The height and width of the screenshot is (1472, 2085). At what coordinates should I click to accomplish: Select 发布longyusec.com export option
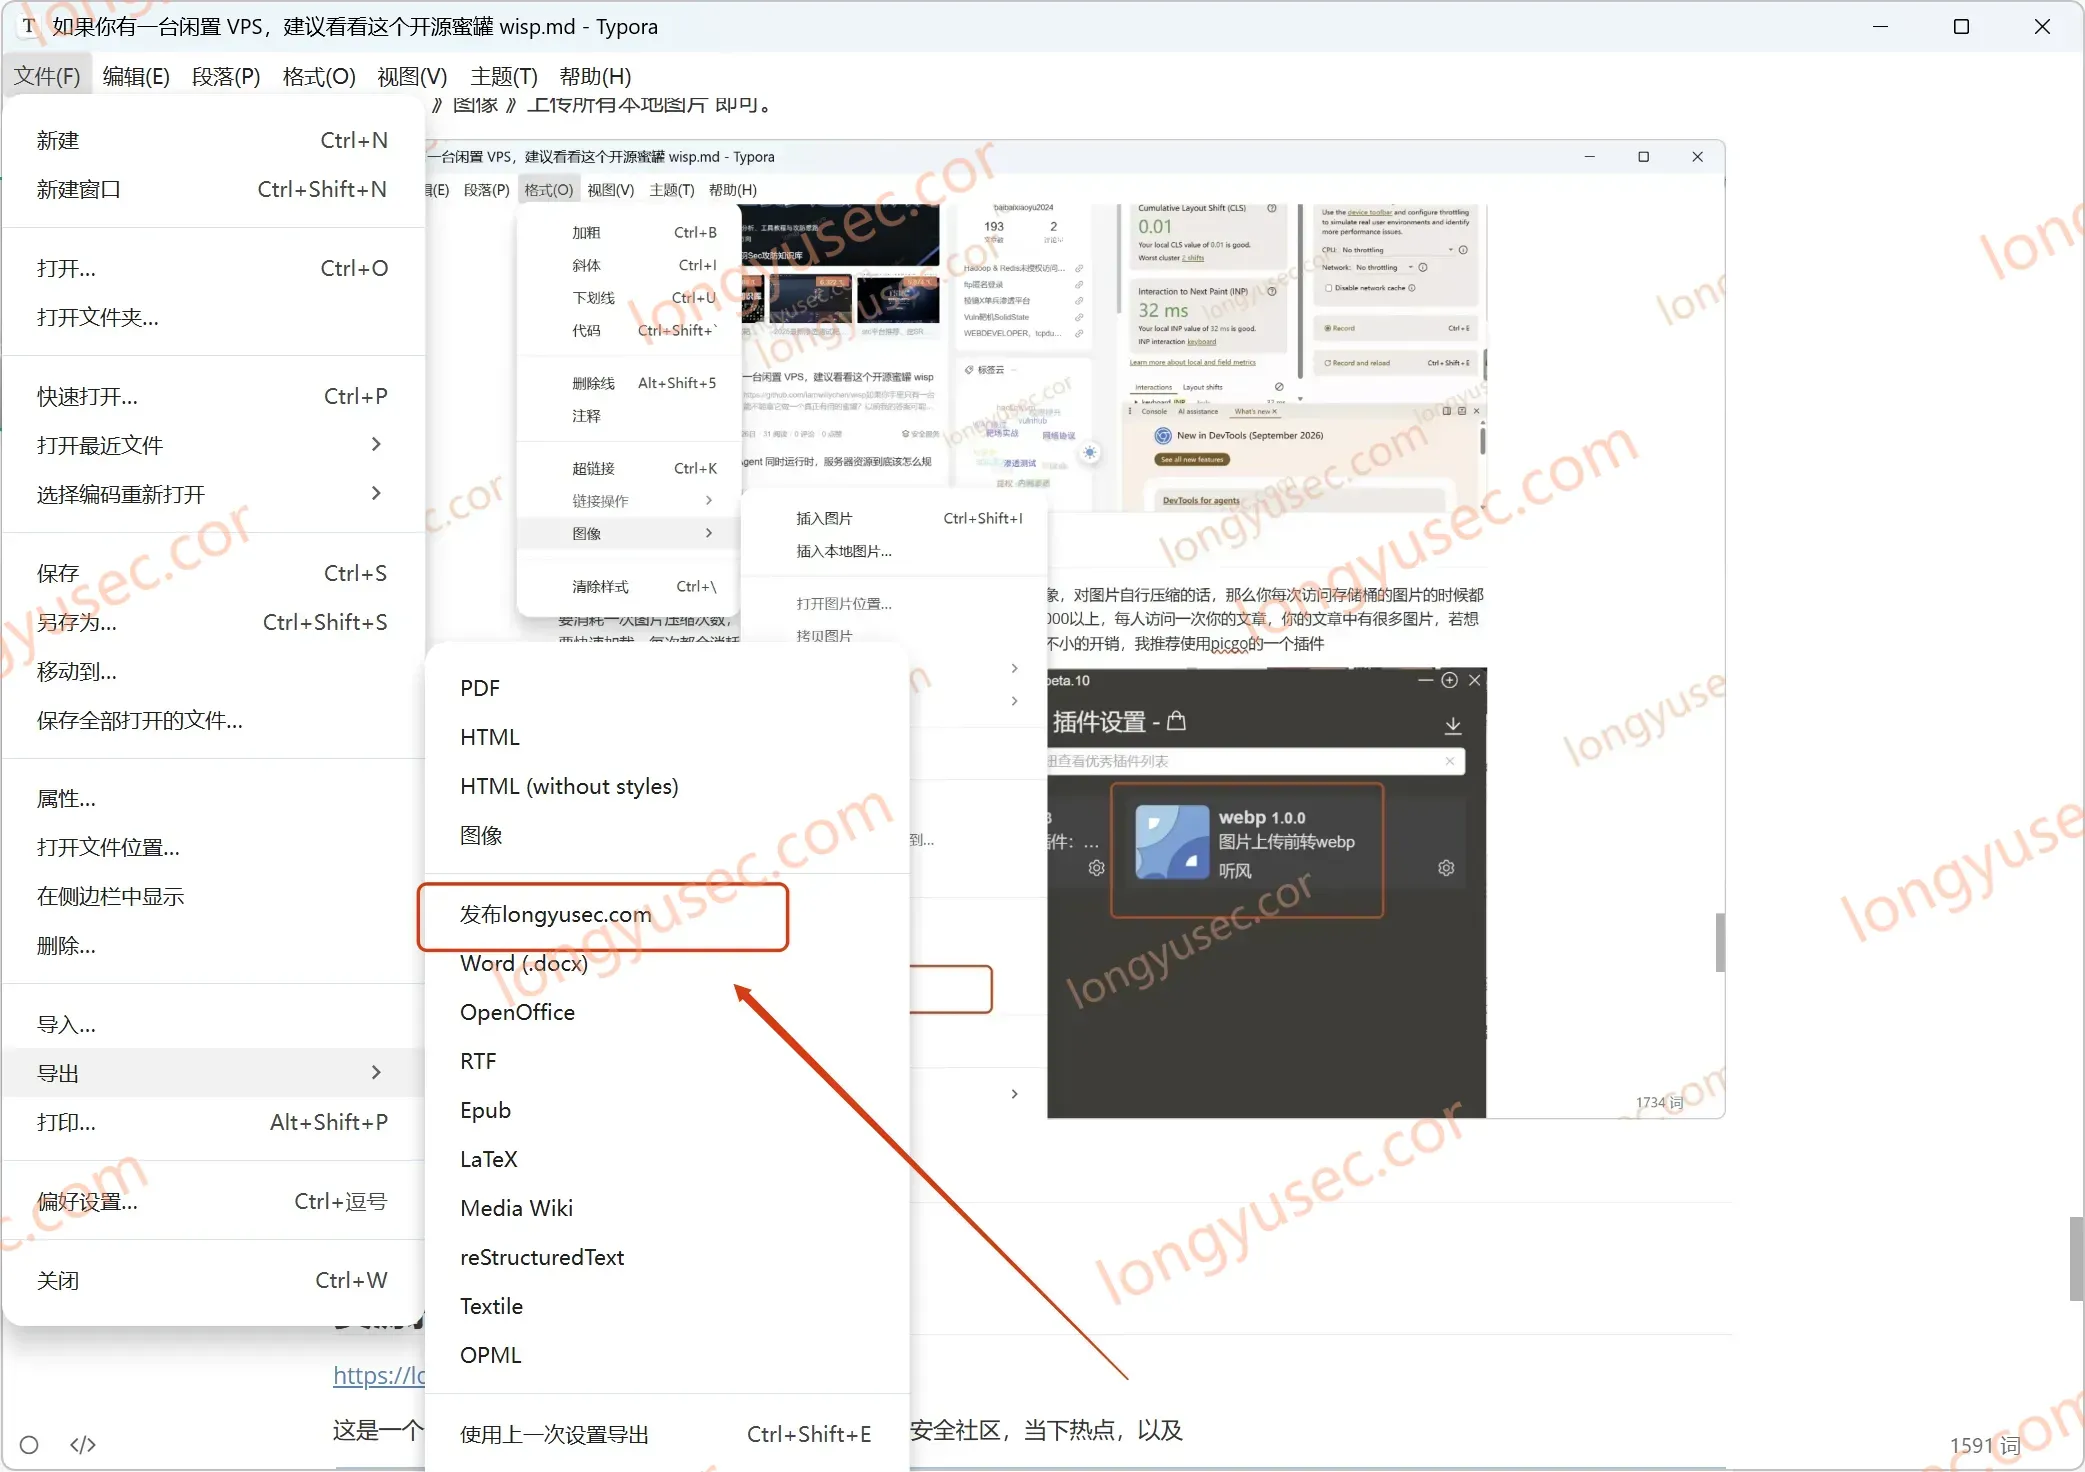[x=667, y=914]
